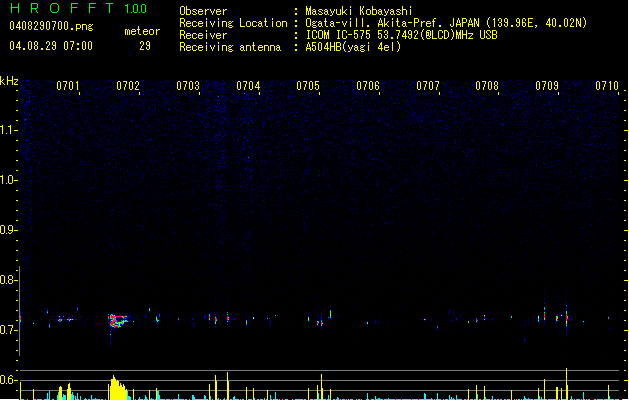Click the 1.1 kHz axis label
This screenshot has width=629, height=400.
(x=8, y=130)
